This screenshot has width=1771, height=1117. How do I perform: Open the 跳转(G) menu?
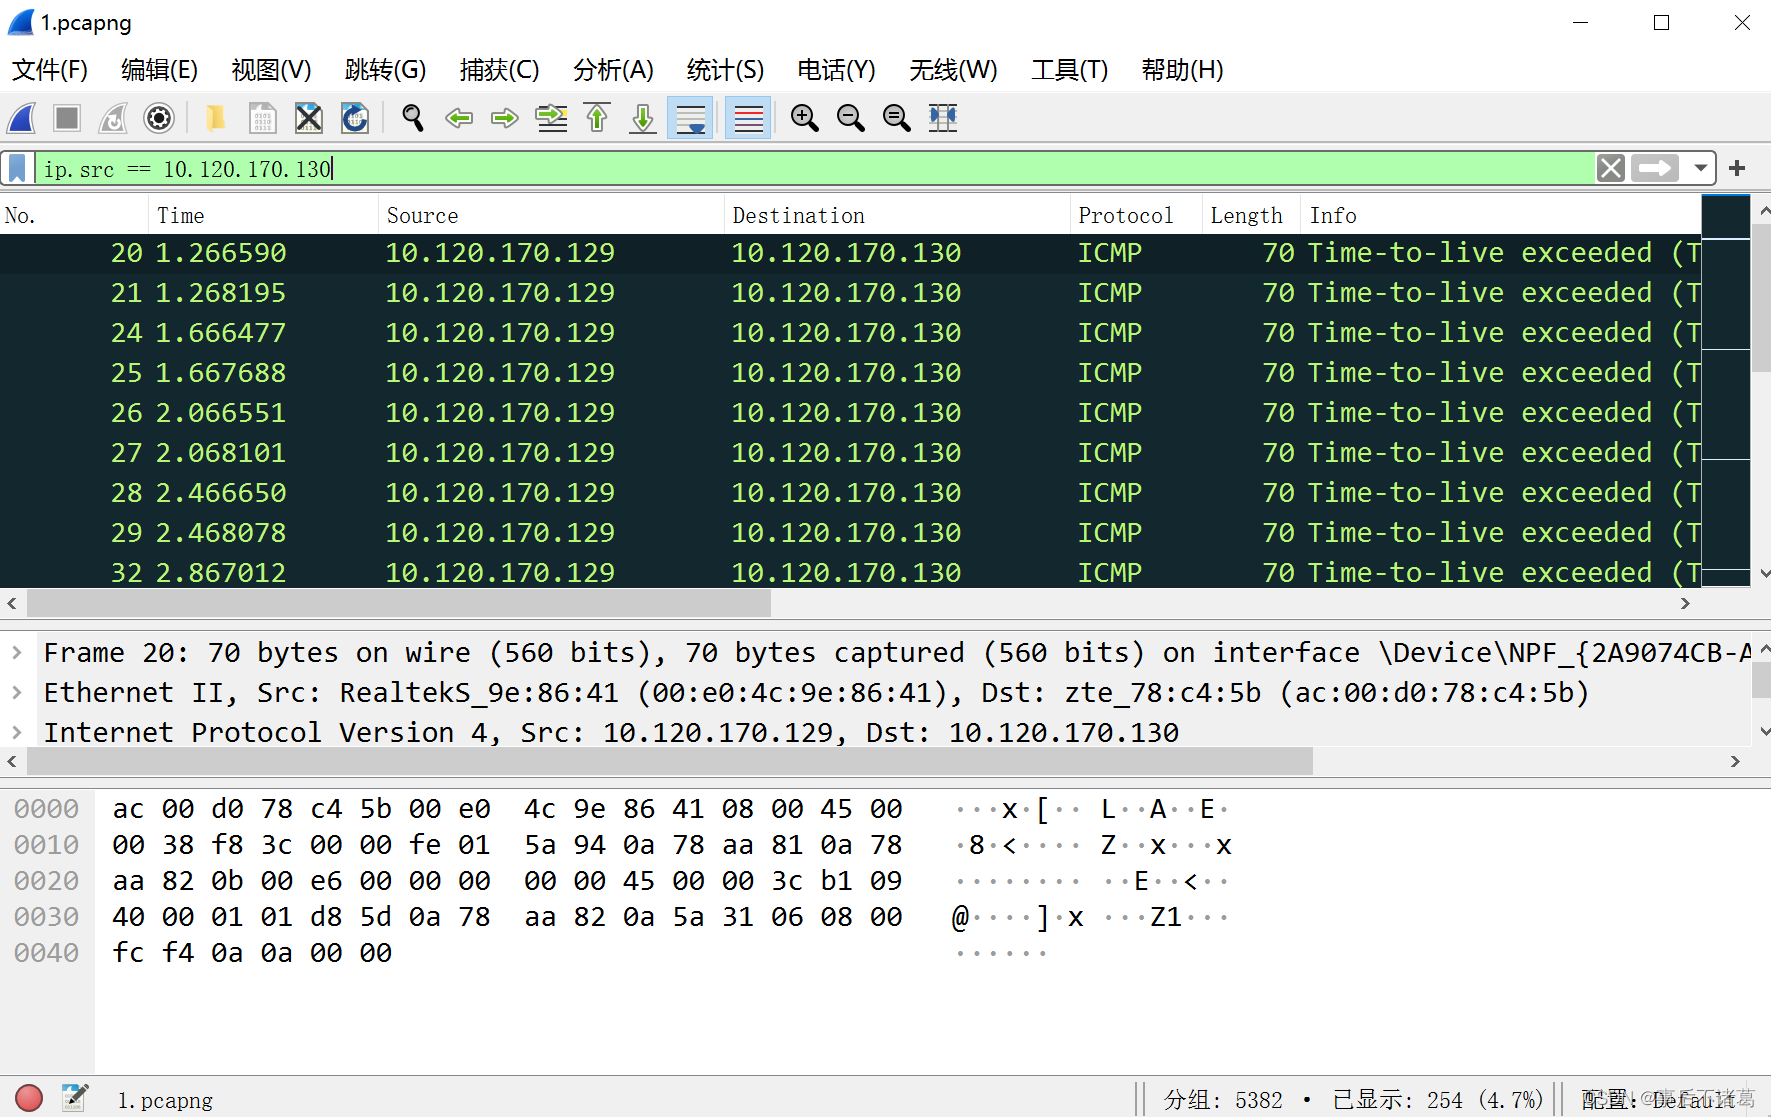click(x=385, y=70)
